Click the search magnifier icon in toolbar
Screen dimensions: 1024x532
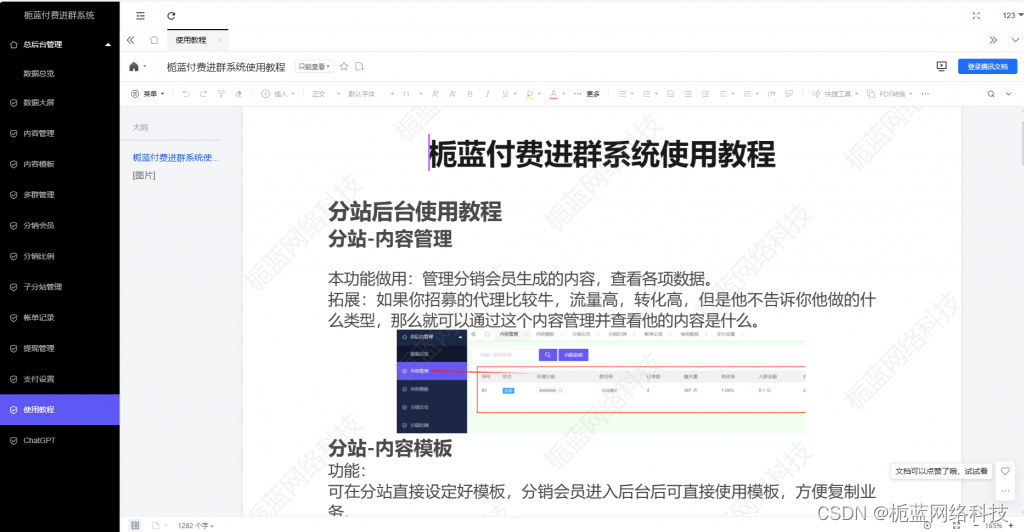point(991,94)
